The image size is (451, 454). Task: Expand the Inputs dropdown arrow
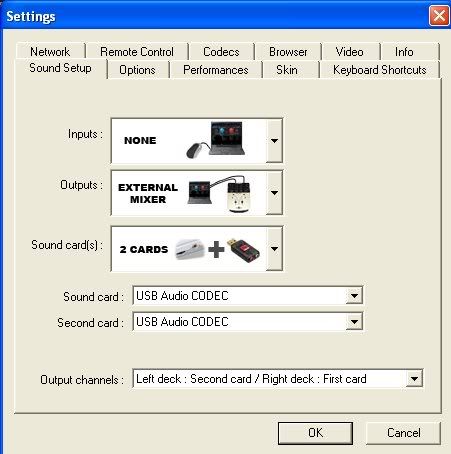[274, 141]
